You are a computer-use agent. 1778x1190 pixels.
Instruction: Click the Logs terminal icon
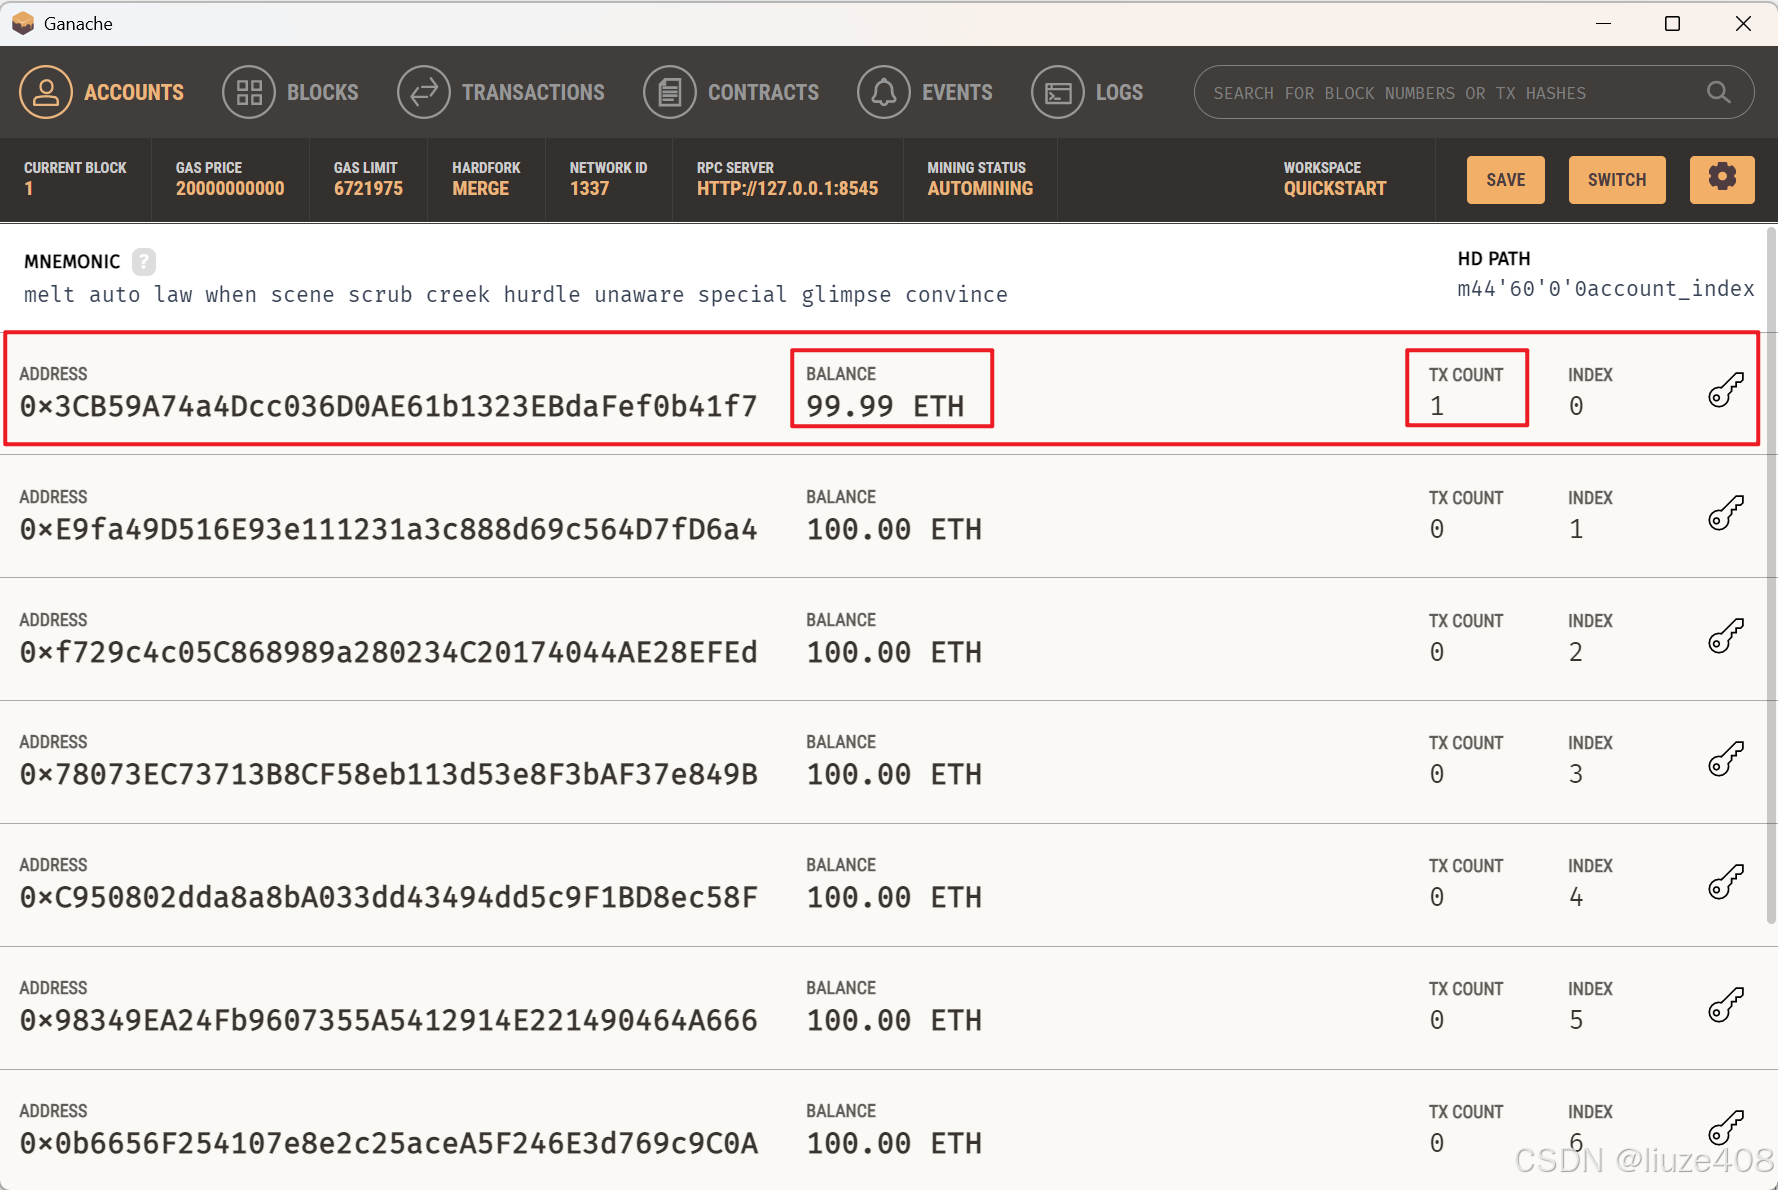[1058, 92]
